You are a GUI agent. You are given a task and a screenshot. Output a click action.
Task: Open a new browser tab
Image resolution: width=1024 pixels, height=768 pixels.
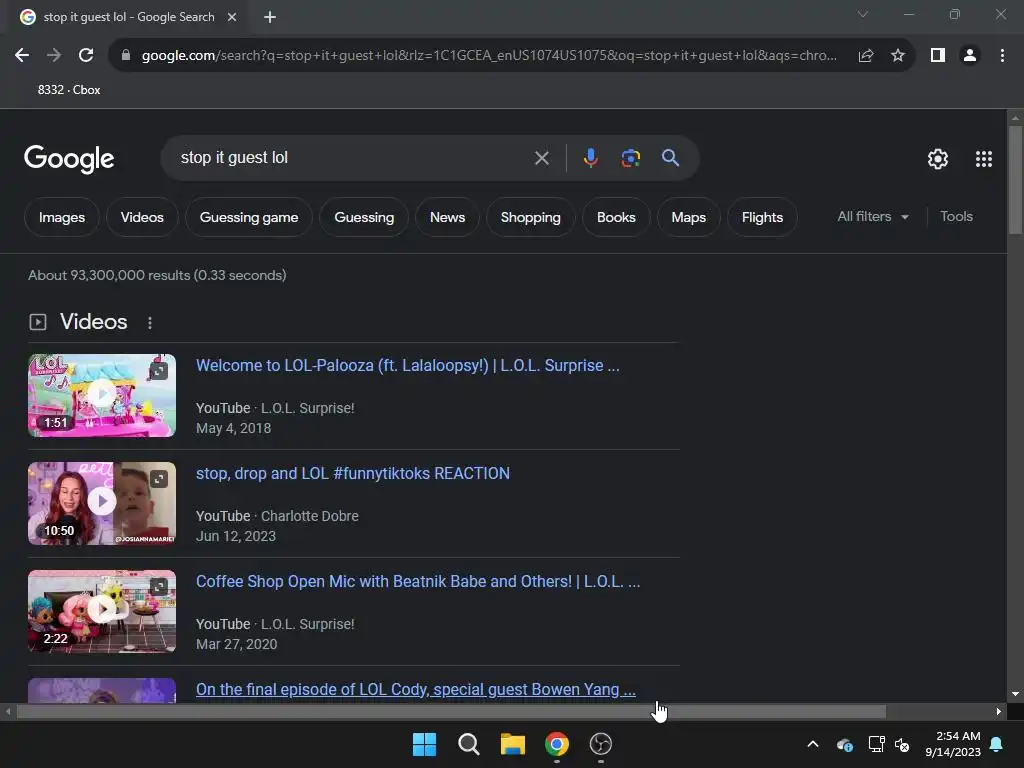270,17
